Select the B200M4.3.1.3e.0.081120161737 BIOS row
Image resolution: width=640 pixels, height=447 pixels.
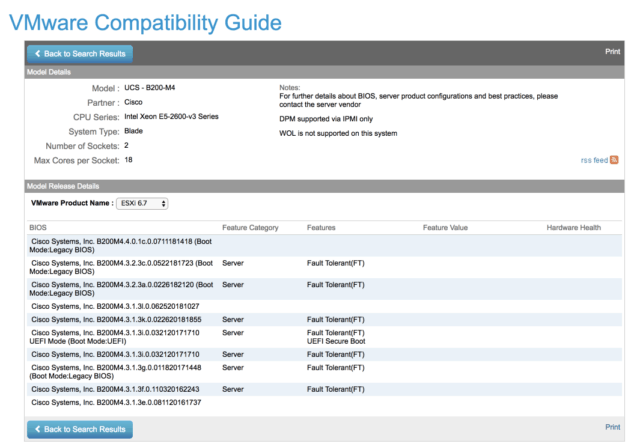(x=324, y=403)
